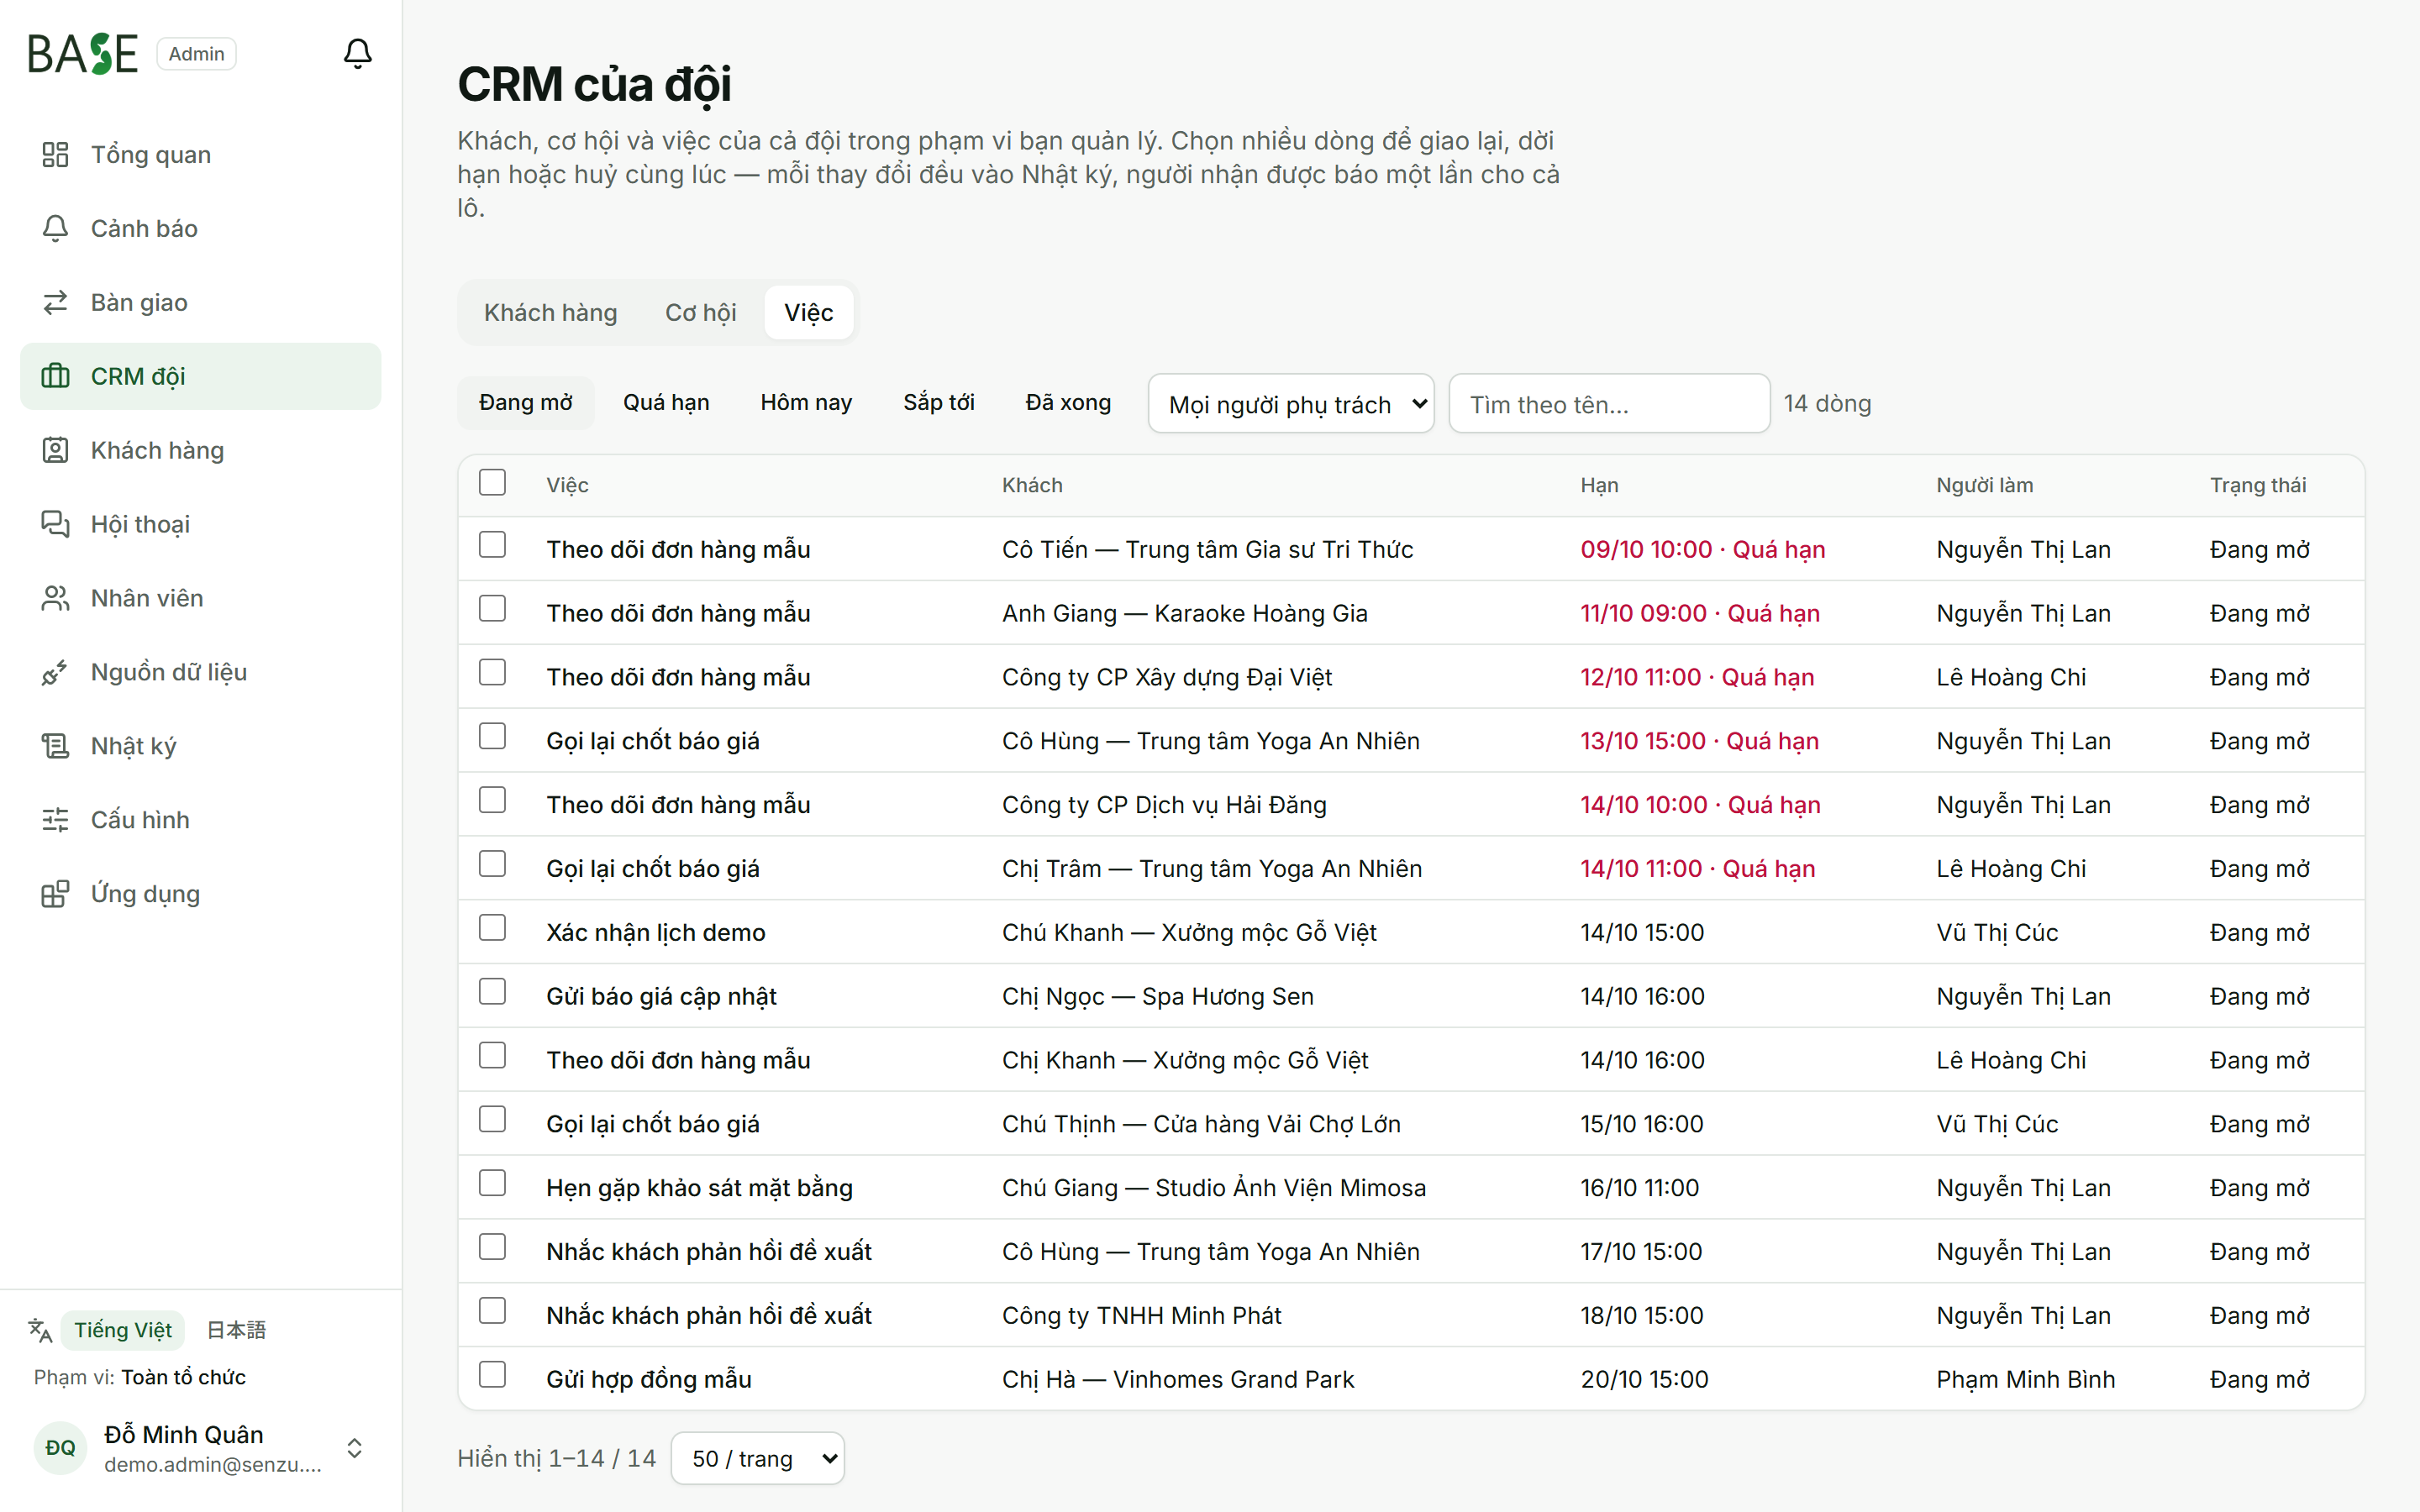
Task: Switch to the Khách hàng tab
Action: 551,313
